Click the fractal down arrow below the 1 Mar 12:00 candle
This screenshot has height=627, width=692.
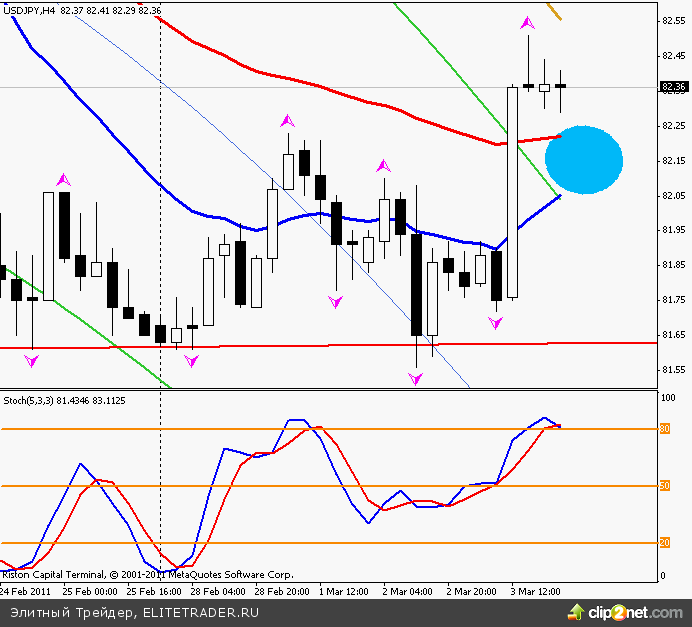point(336,300)
